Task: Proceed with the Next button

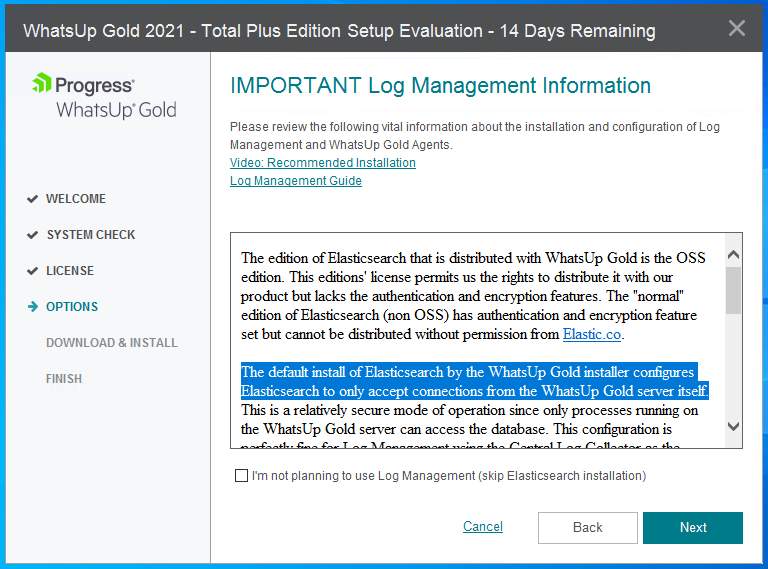Action: tap(693, 527)
